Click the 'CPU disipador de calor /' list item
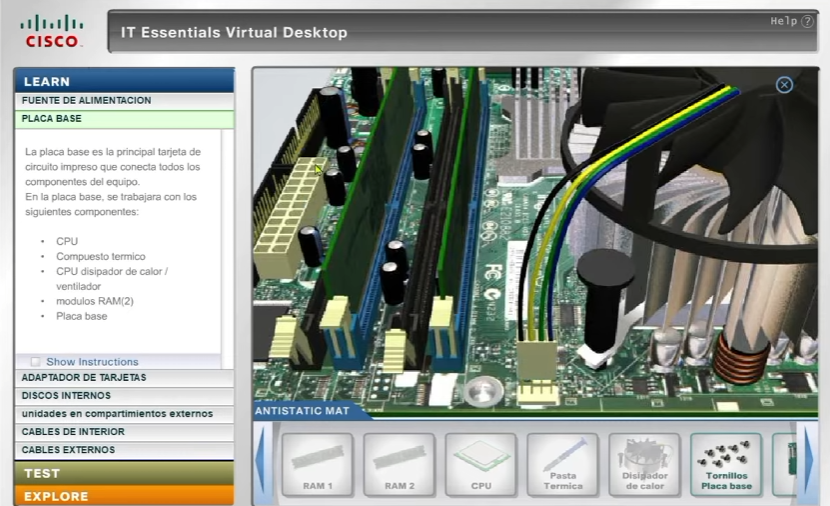The height and width of the screenshot is (506, 830). [112, 271]
